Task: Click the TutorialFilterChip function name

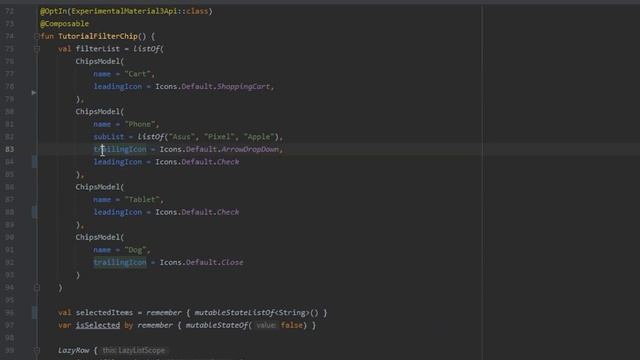Action: 98,36
